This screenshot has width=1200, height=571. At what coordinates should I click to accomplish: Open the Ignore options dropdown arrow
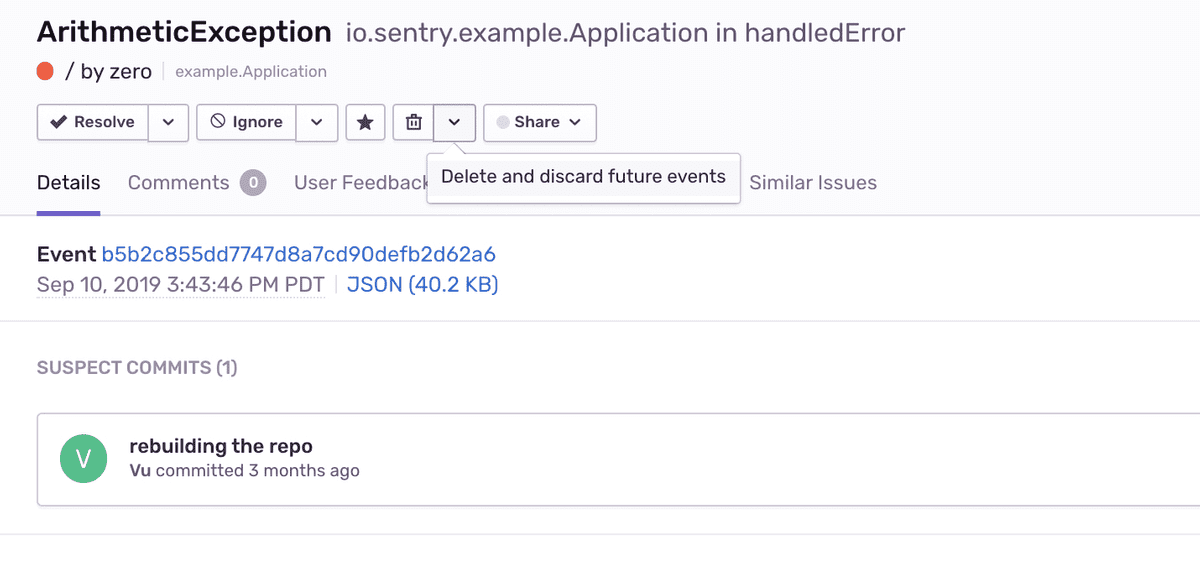316,122
